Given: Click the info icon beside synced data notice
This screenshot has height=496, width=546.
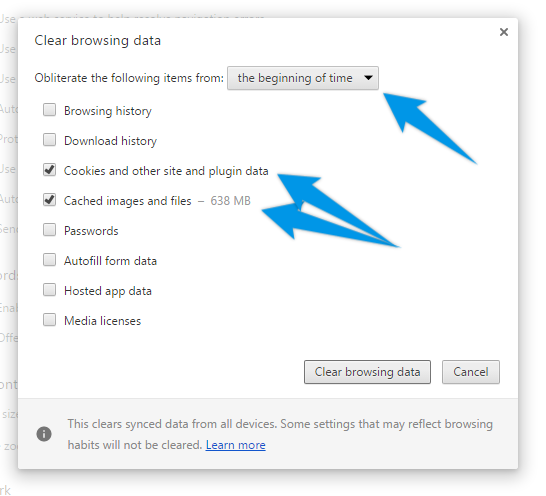Looking at the screenshot, I should point(44,434).
